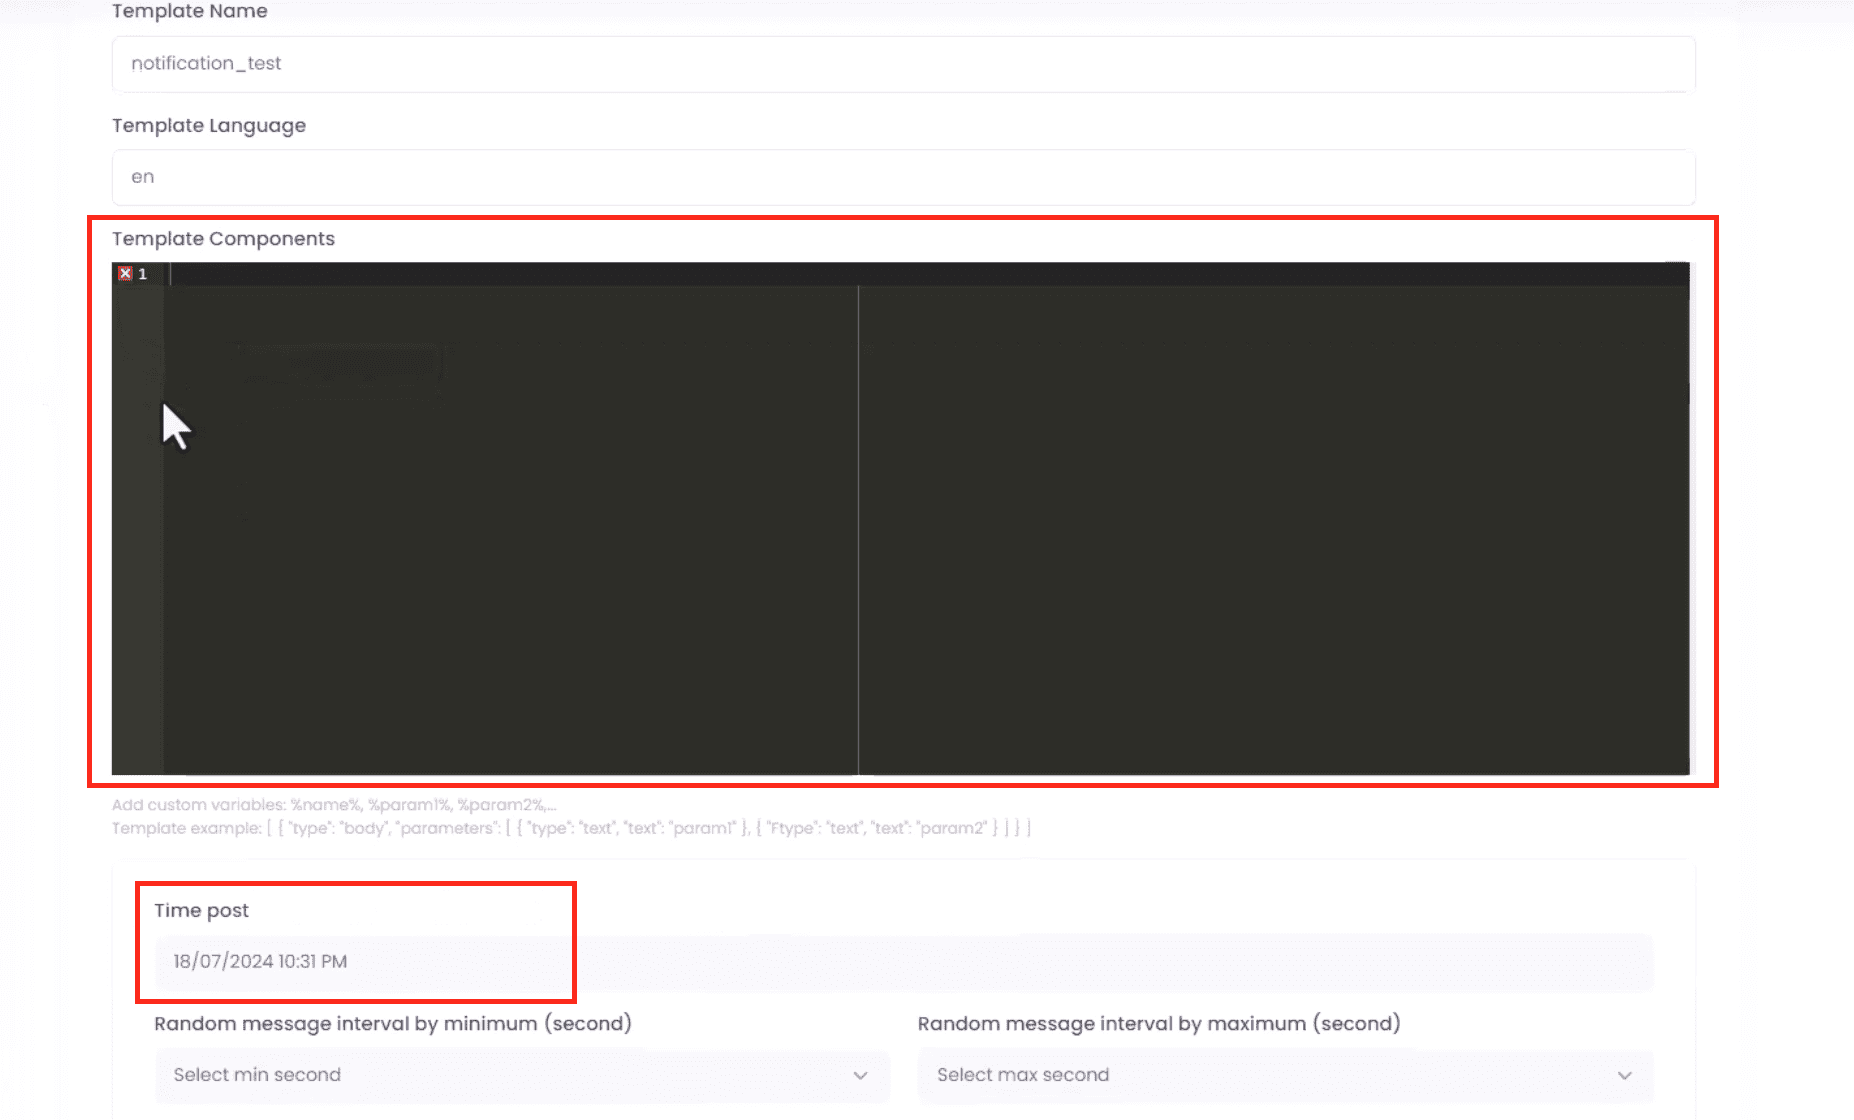
Task: Click chevron arrow of Select max second
Action: point(1624,1075)
